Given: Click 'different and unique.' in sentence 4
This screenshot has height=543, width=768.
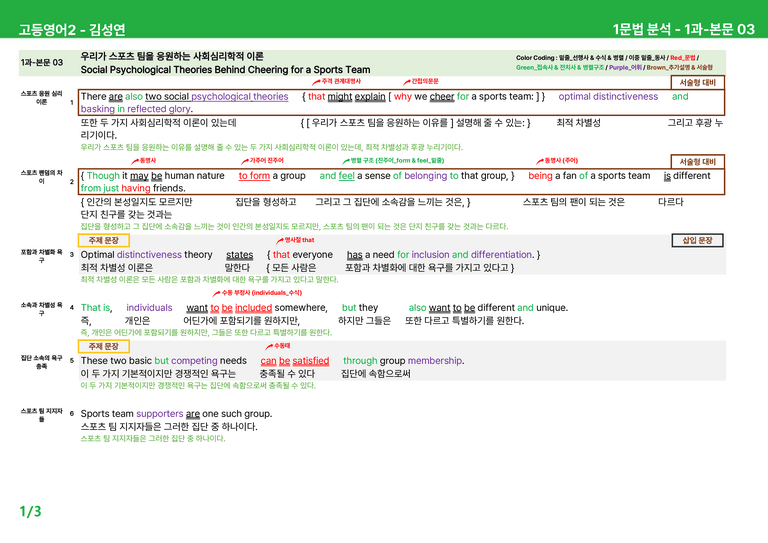Looking at the screenshot, I should coord(523,308).
